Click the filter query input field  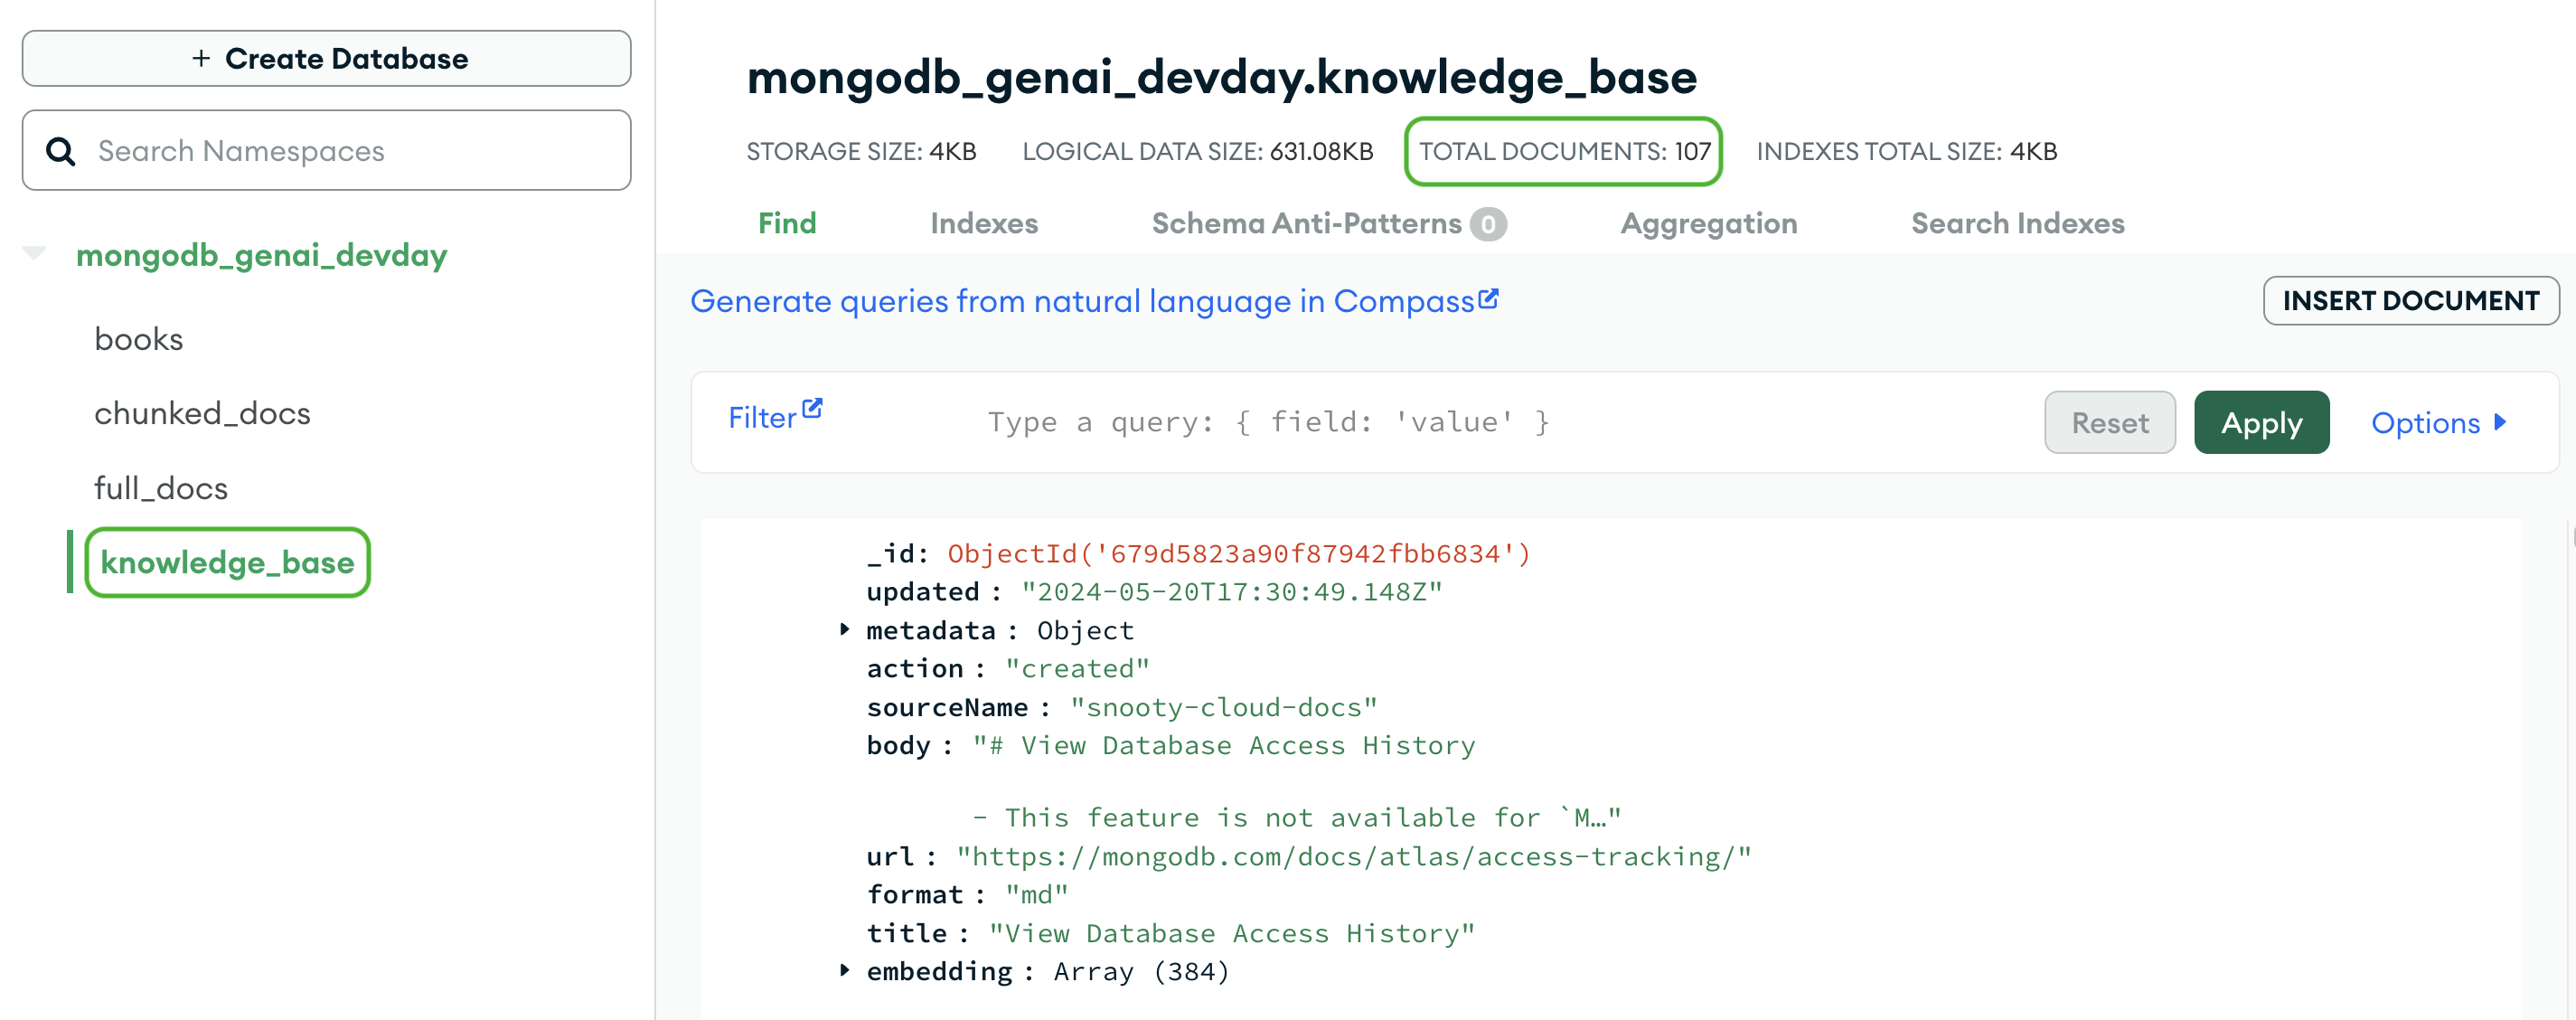point(1500,422)
